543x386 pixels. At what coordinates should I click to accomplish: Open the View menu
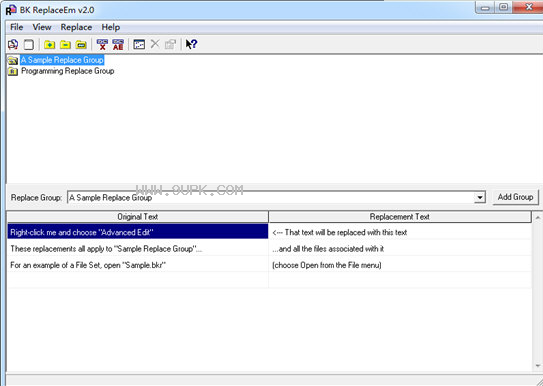42,27
